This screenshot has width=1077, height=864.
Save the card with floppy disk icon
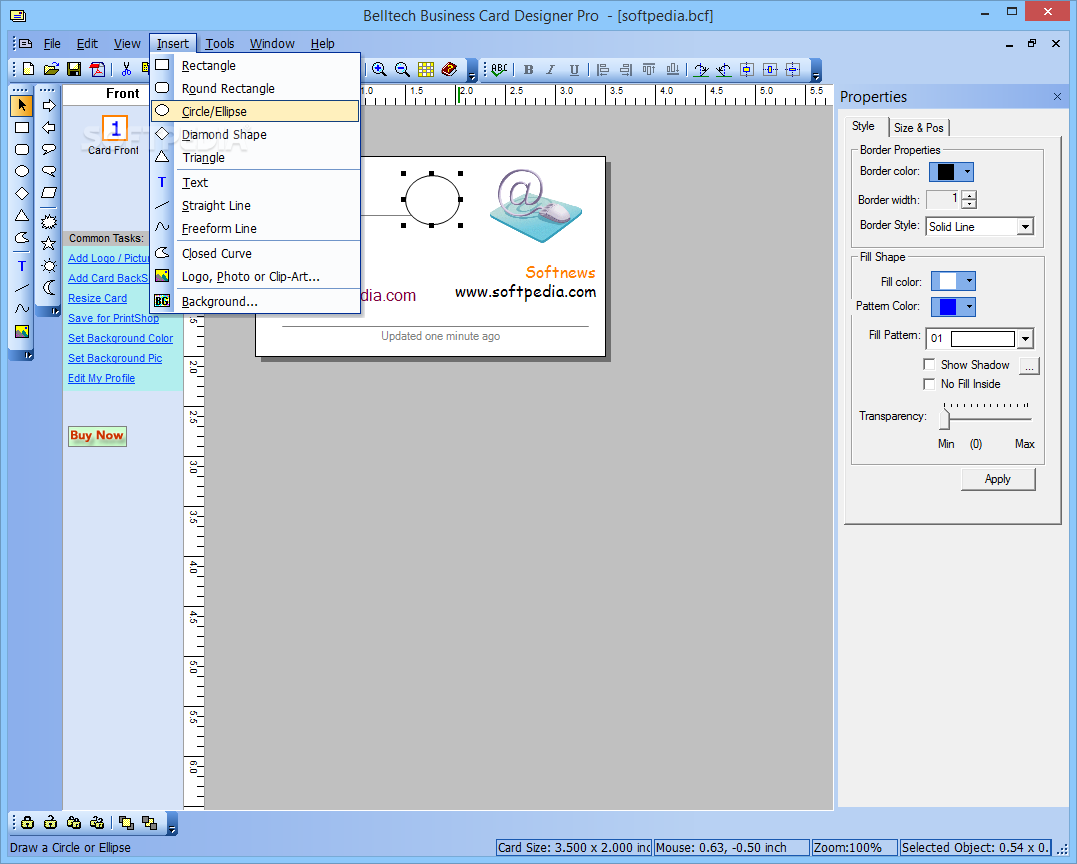73,69
